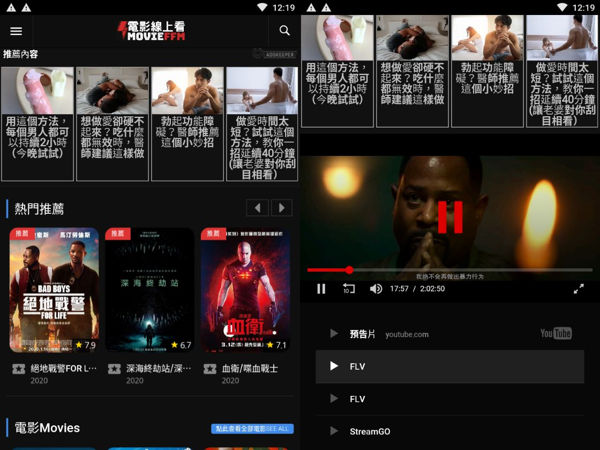600x450 pixels.
Task: Tap the right screen Wi-Fi status icon
Action: 562,7
